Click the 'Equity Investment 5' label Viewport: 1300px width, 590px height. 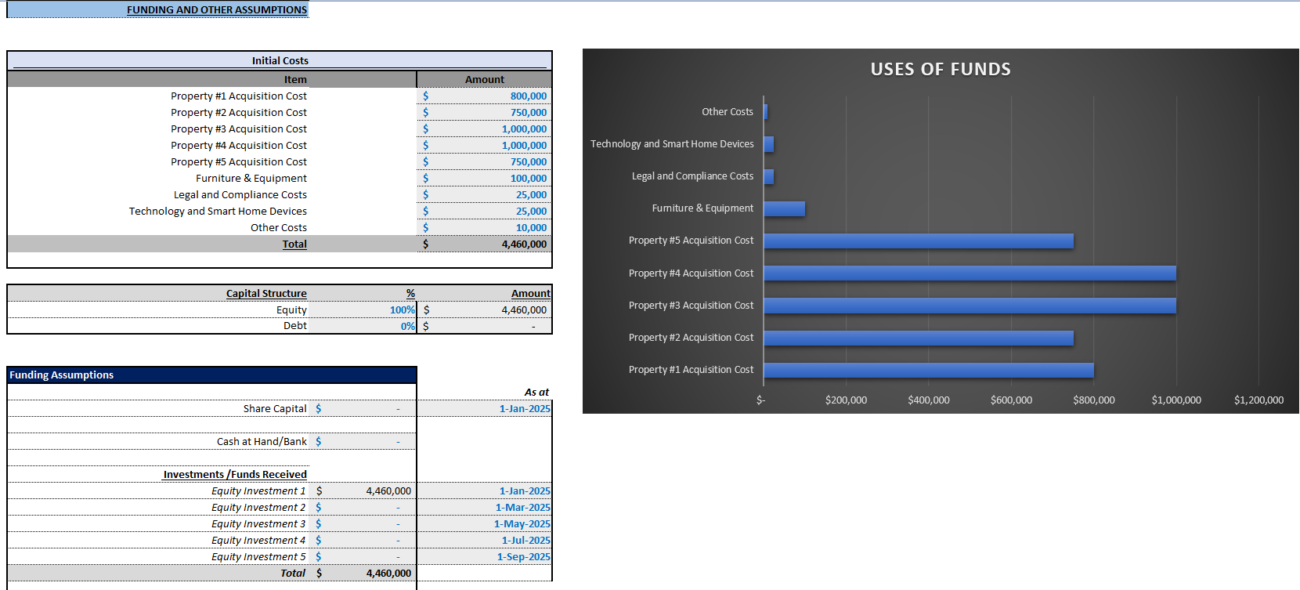[258, 557]
